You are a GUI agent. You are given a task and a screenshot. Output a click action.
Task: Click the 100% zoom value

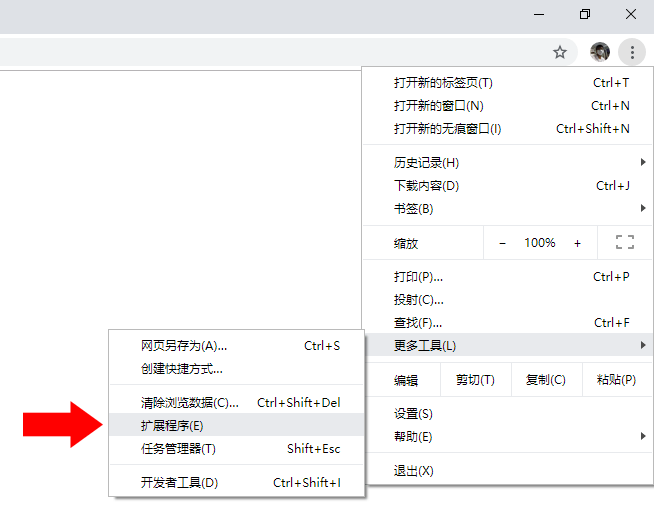(x=540, y=243)
